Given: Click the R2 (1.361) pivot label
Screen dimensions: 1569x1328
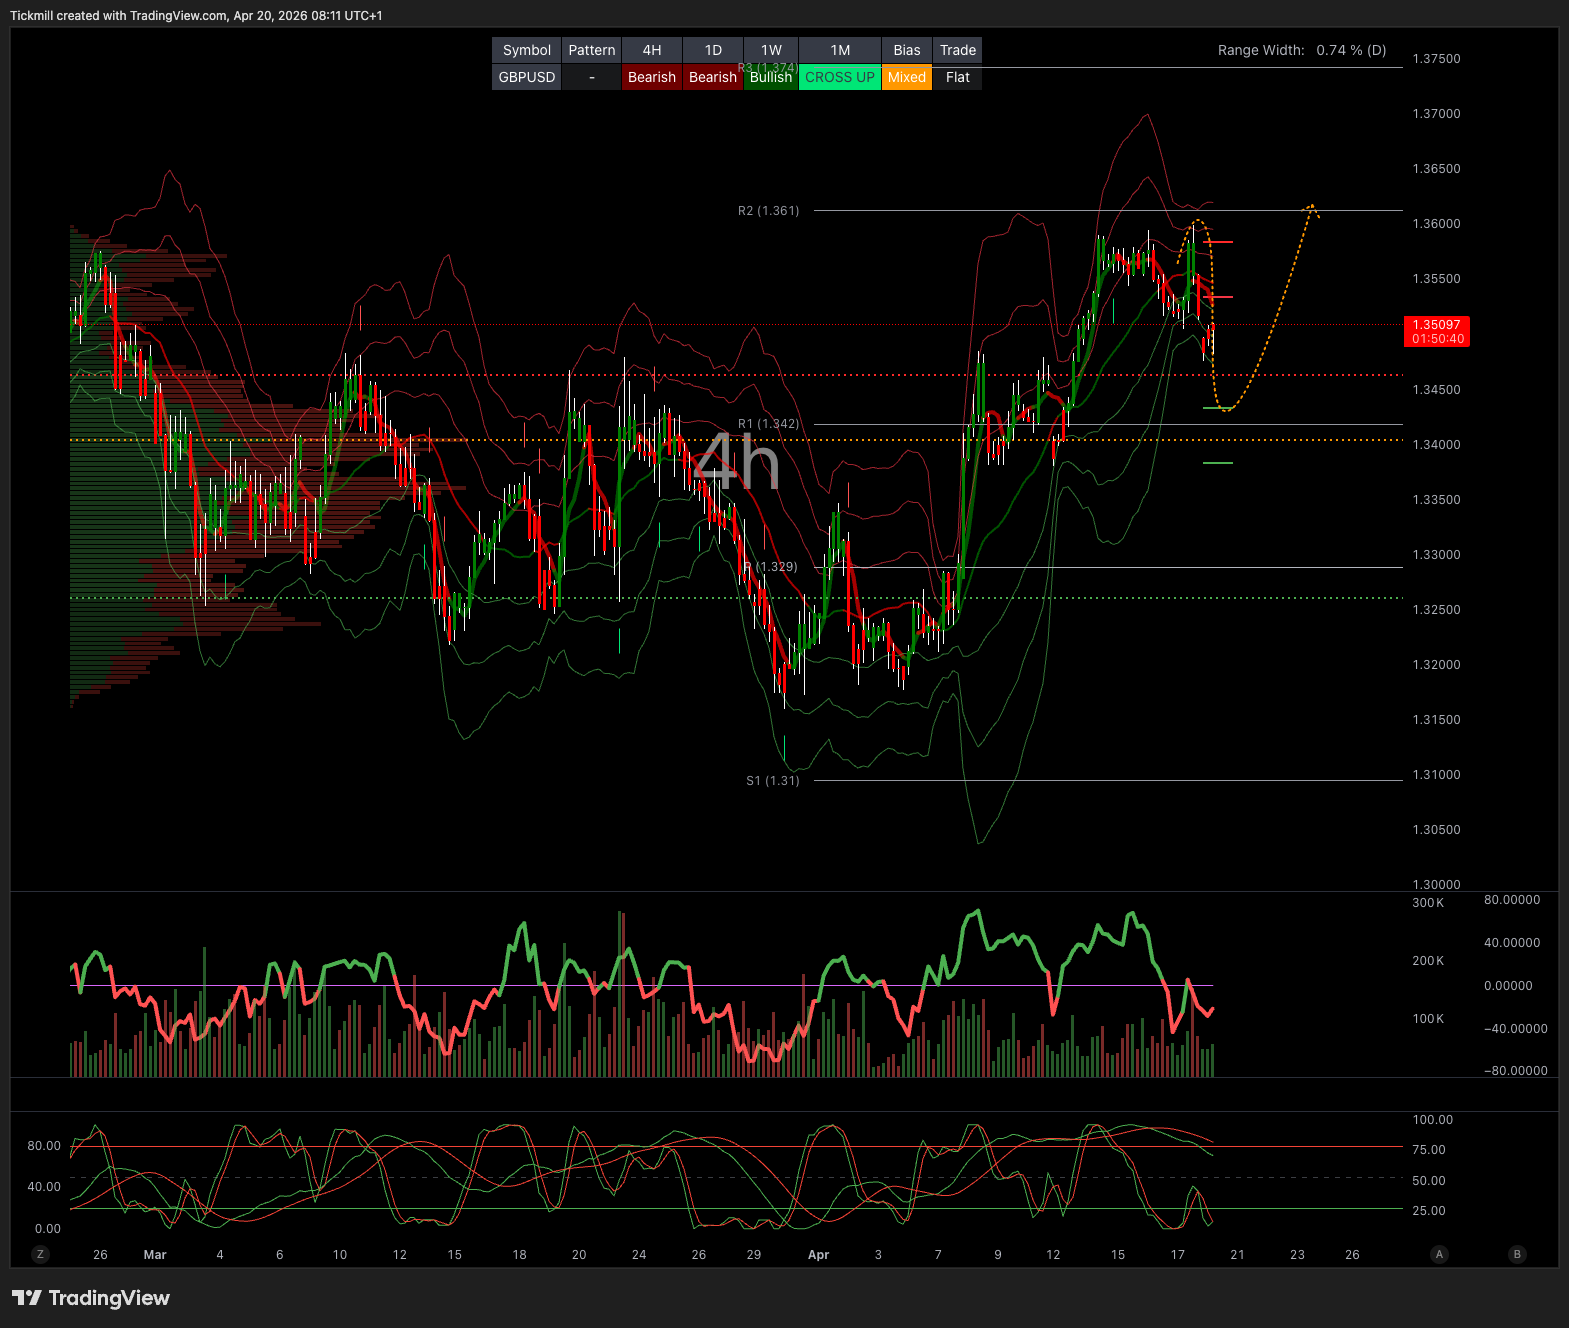Looking at the screenshot, I should 768,211.
